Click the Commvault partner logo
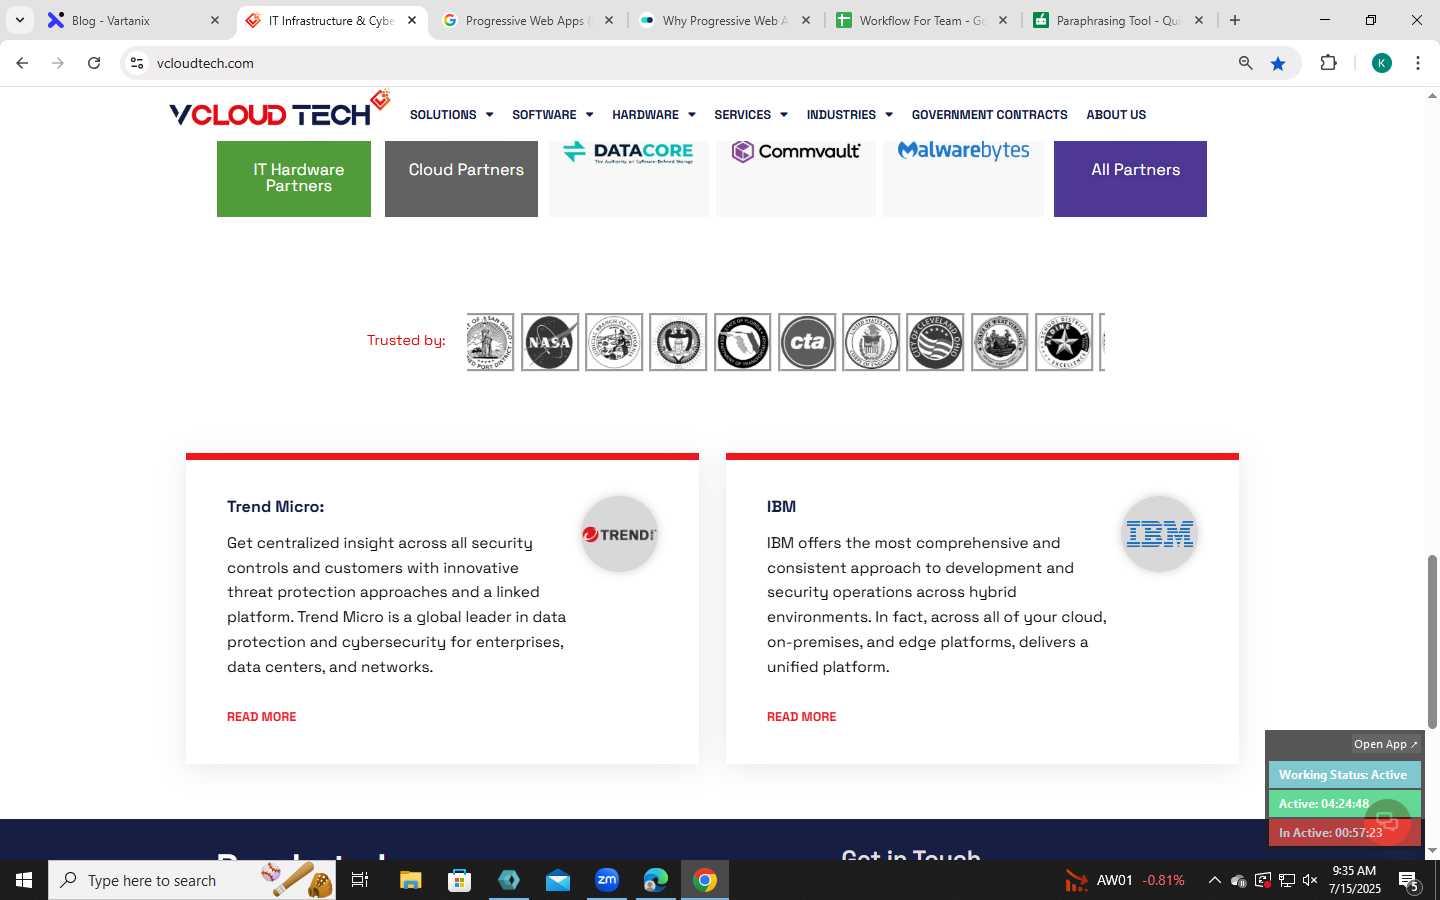This screenshot has height=900, width=1440. 796,152
